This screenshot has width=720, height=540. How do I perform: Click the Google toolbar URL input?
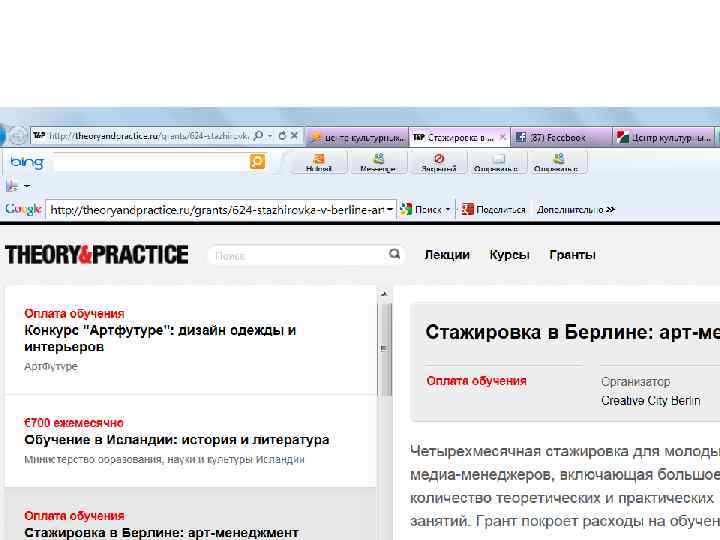216,210
